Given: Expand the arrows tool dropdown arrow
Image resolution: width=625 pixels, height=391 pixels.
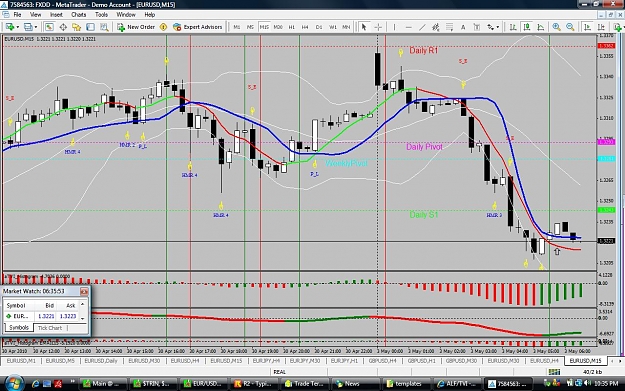Looking at the screenshot, I should point(497,27).
